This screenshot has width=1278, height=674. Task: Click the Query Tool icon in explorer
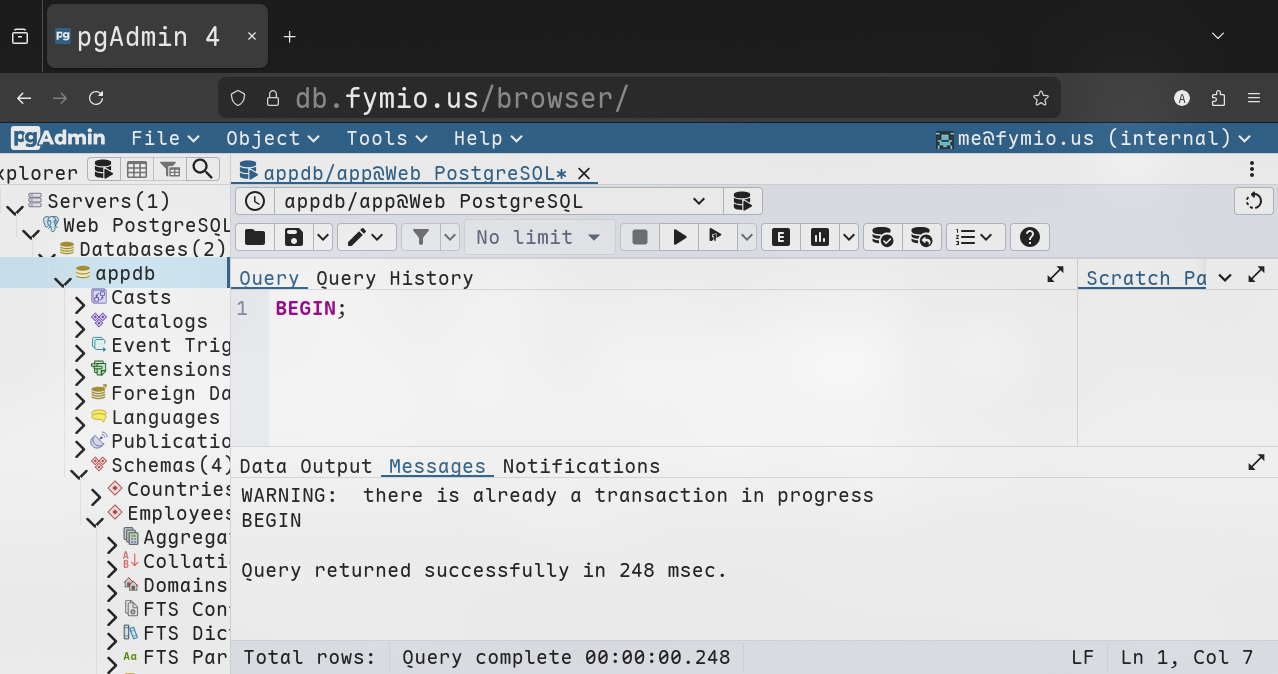tap(103, 169)
